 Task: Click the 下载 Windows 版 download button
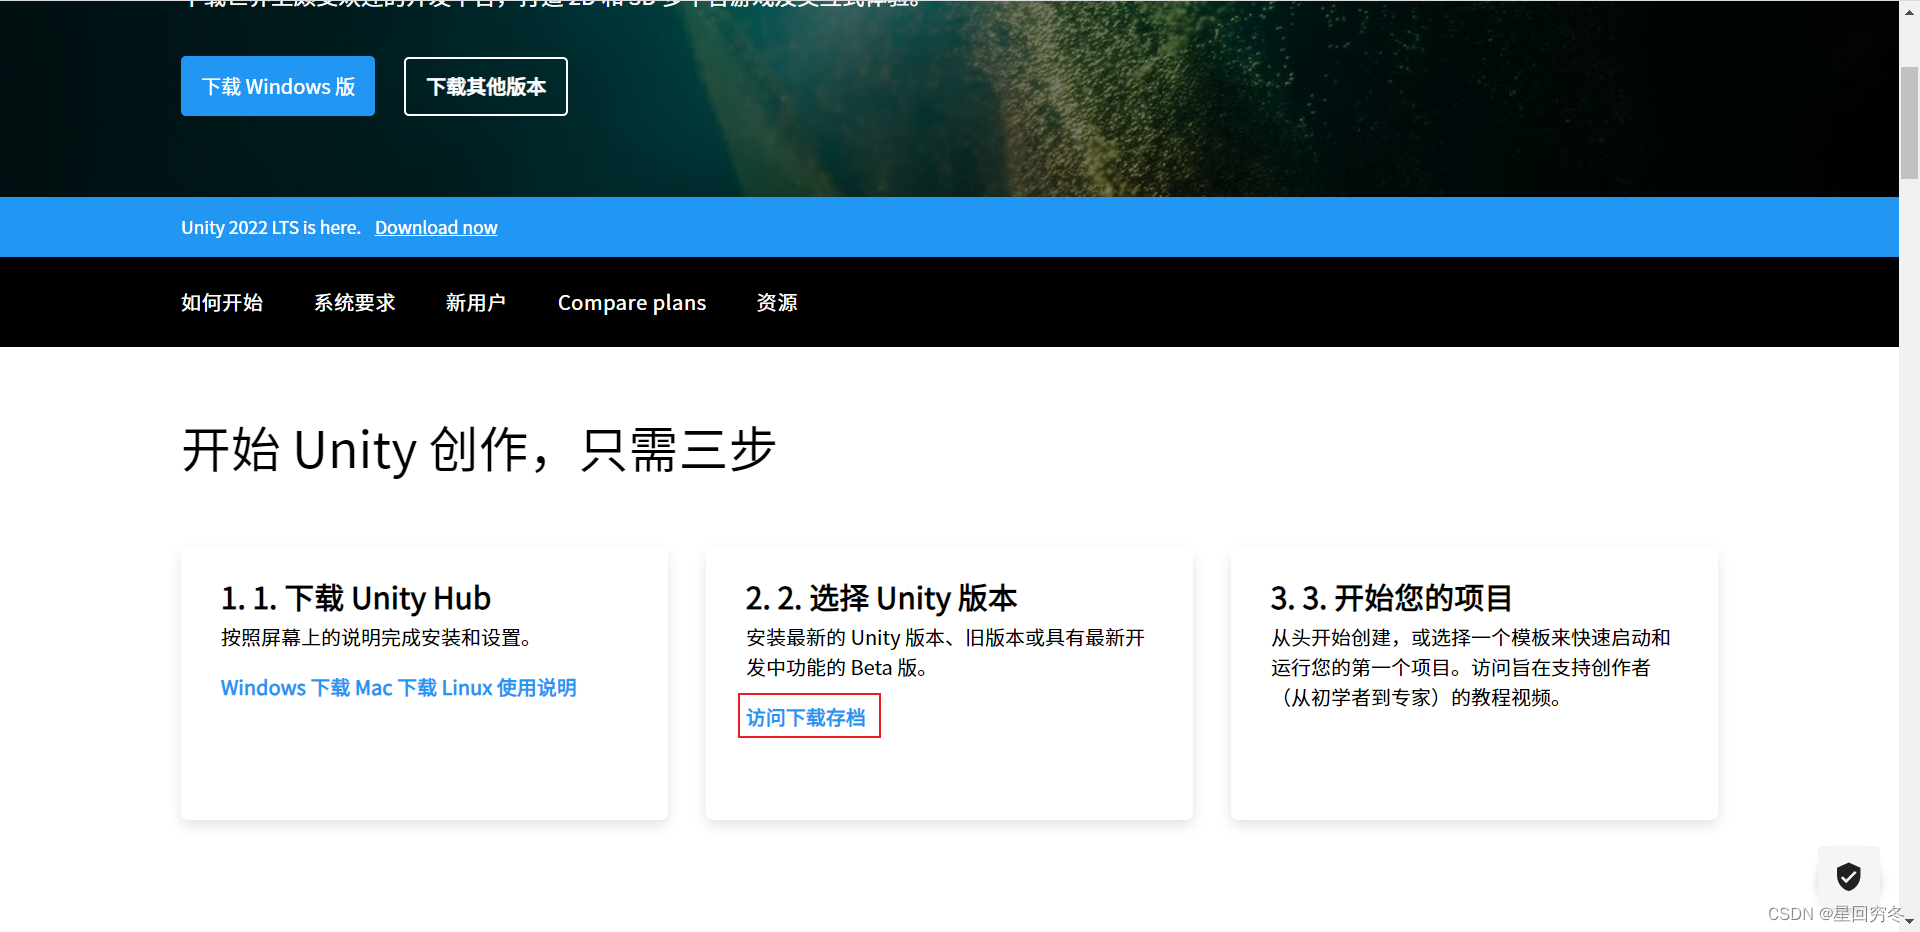pyautogui.click(x=277, y=86)
